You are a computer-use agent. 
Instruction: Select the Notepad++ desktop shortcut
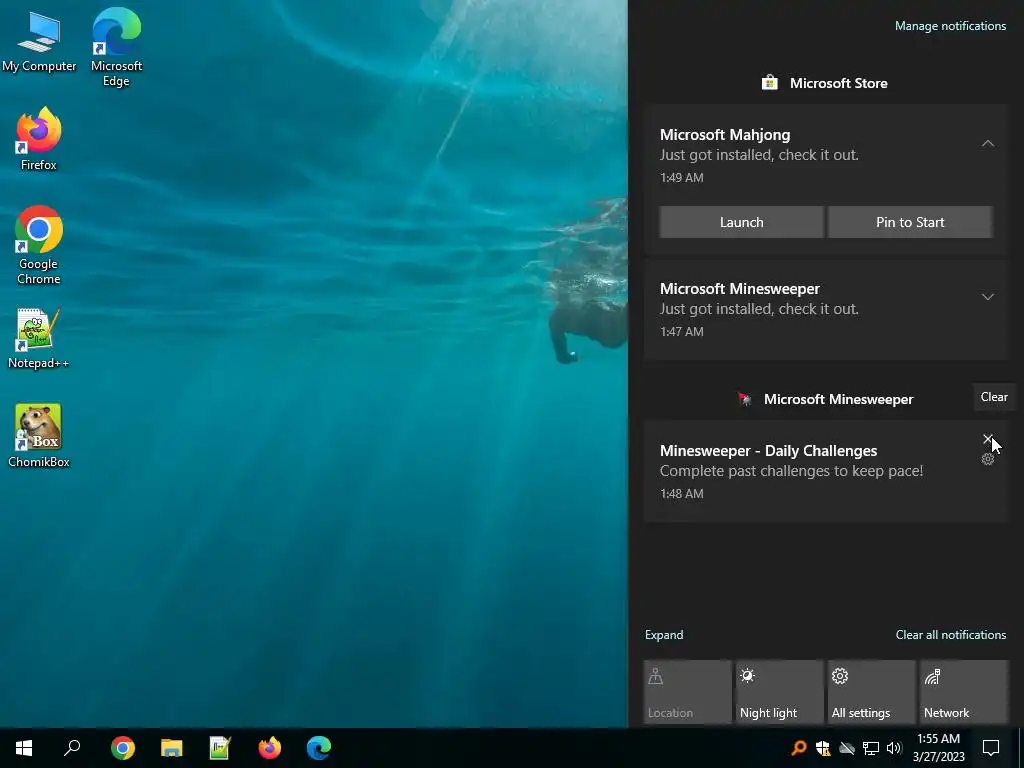click(39, 338)
